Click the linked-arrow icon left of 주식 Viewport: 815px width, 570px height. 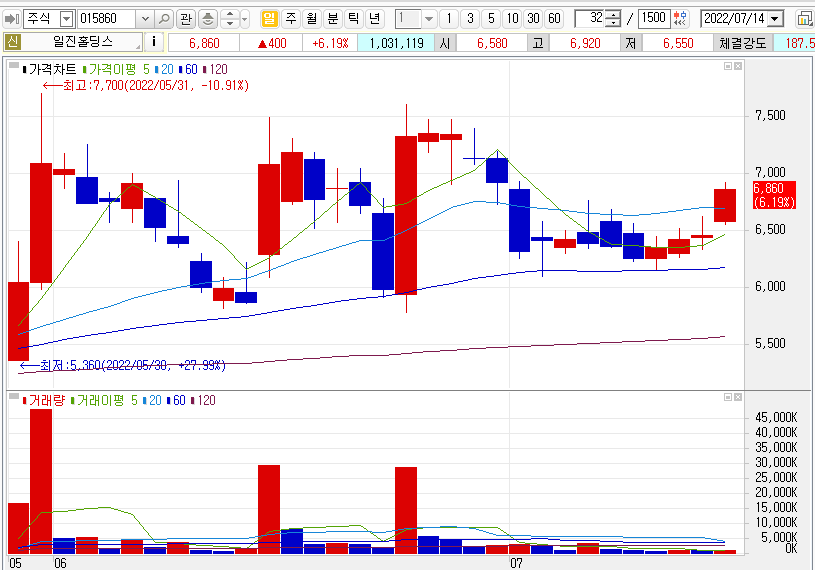click(11, 19)
